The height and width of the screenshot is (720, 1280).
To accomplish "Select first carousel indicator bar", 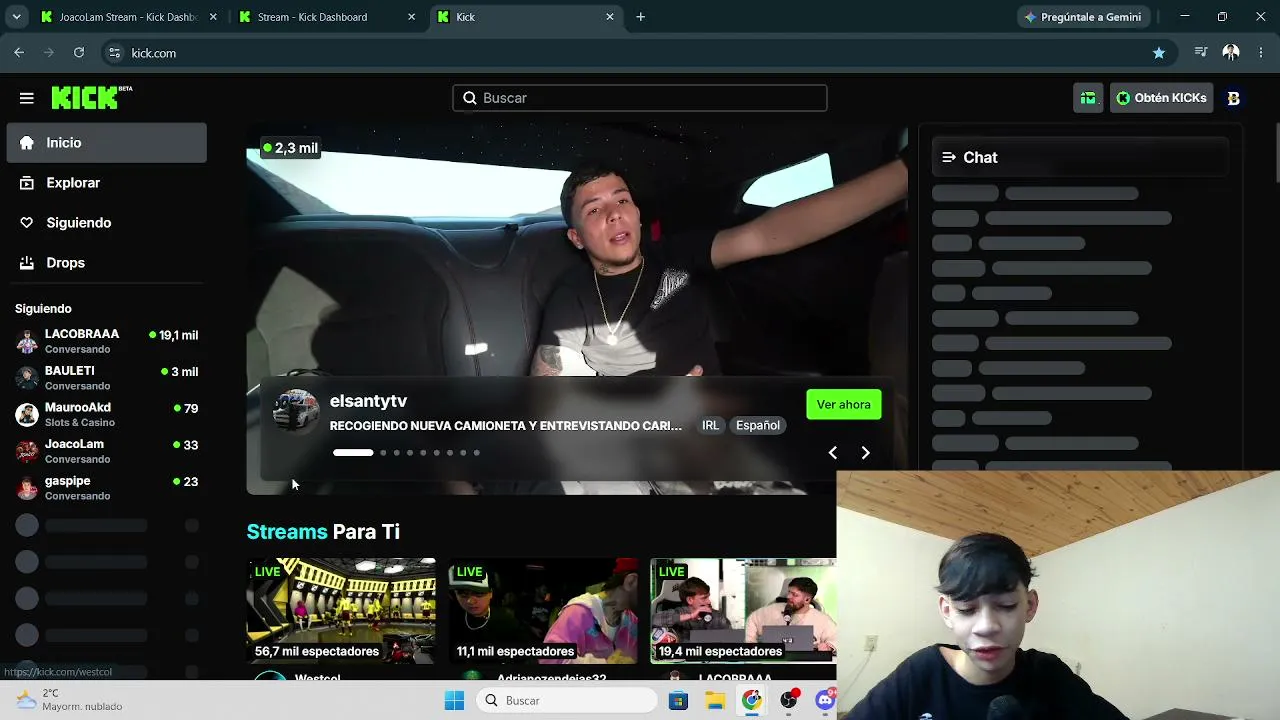I will [353, 453].
